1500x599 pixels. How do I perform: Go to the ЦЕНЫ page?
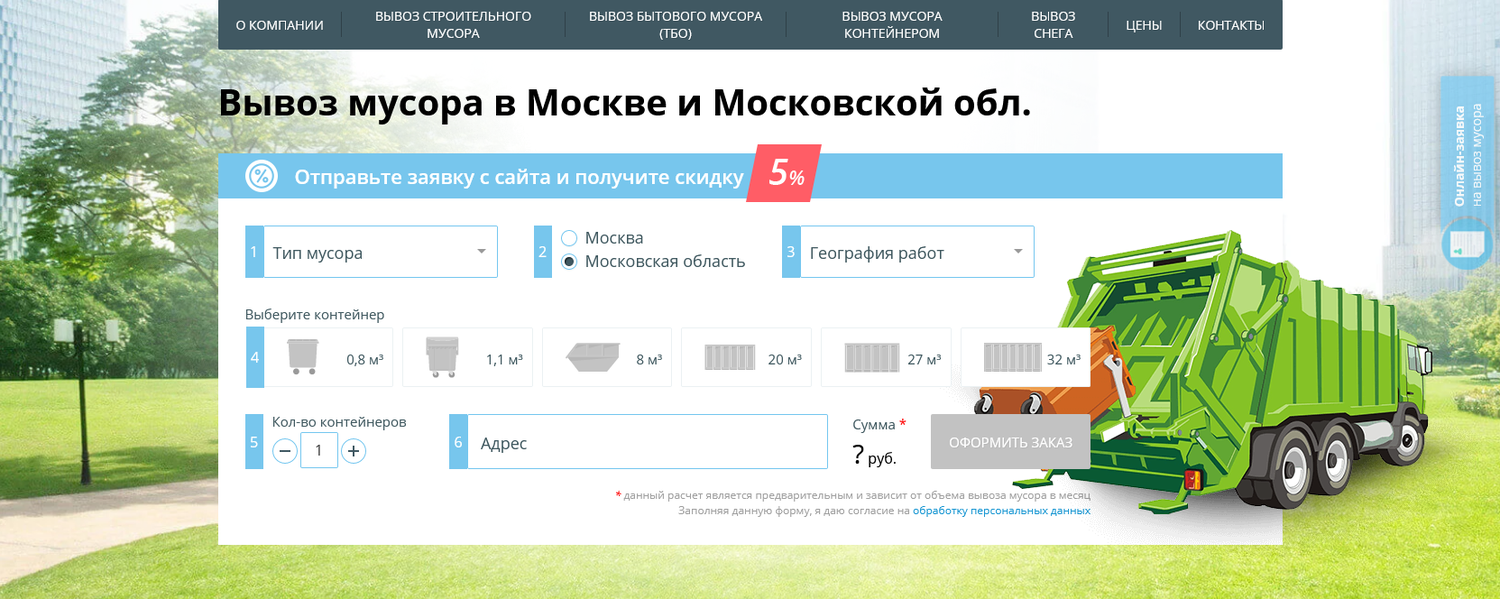coord(1144,25)
